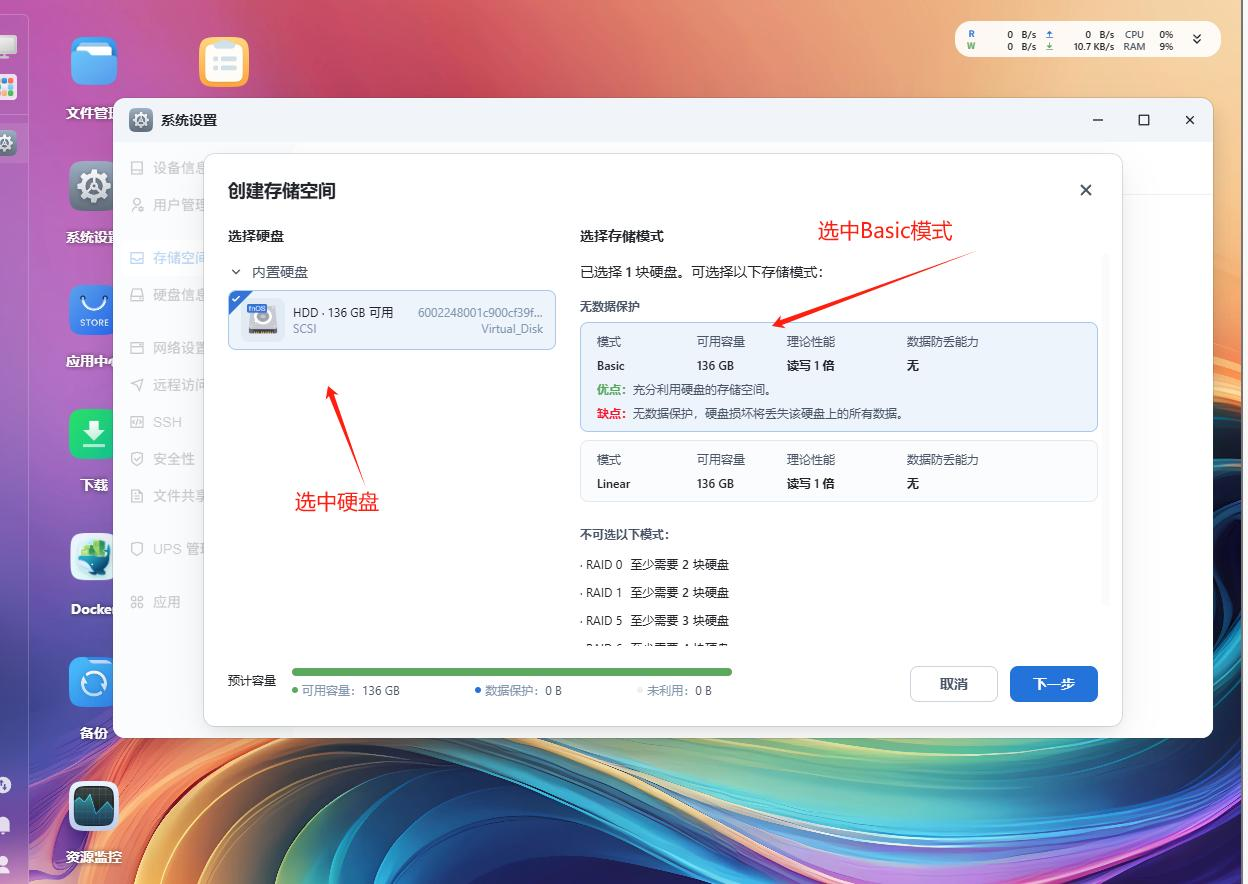Open UPS 管理 in settings sidebar
The height and width of the screenshot is (884, 1248).
pyautogui.click(x=168, y=549)
